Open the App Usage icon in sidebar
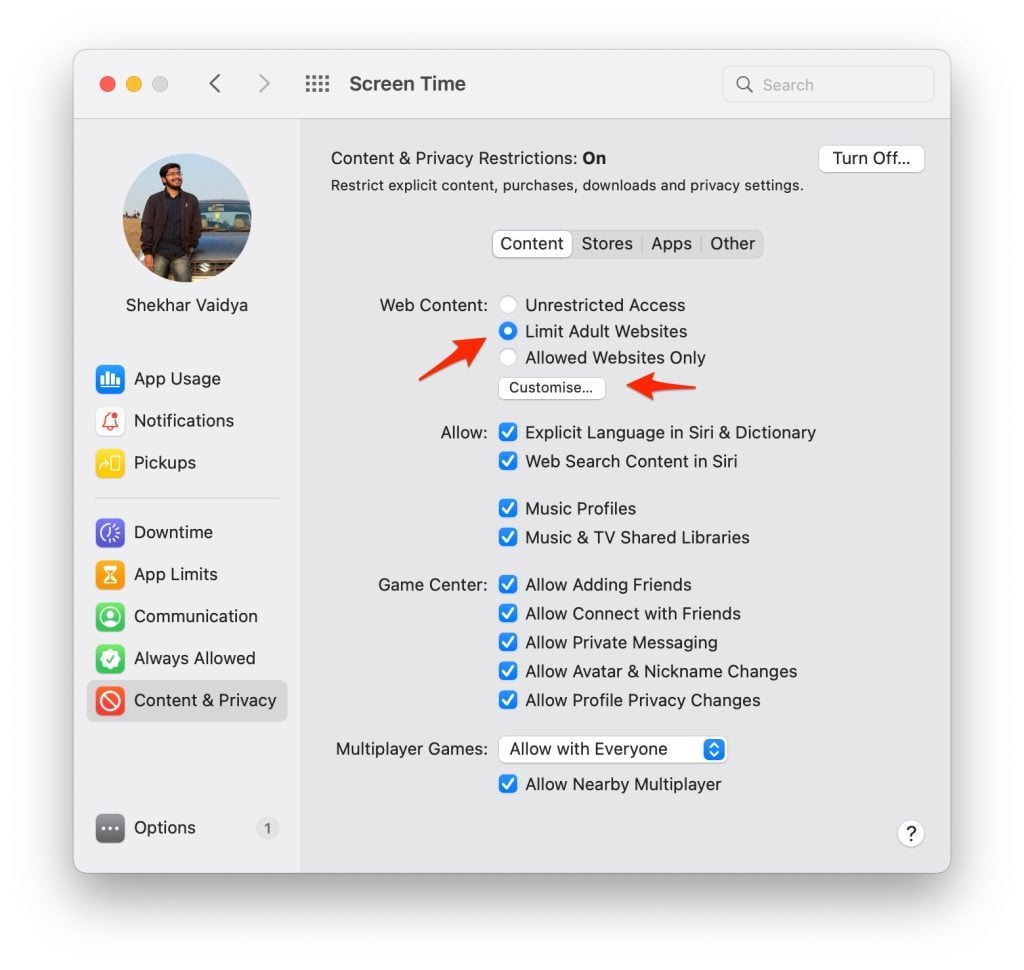 coord(110,379)
